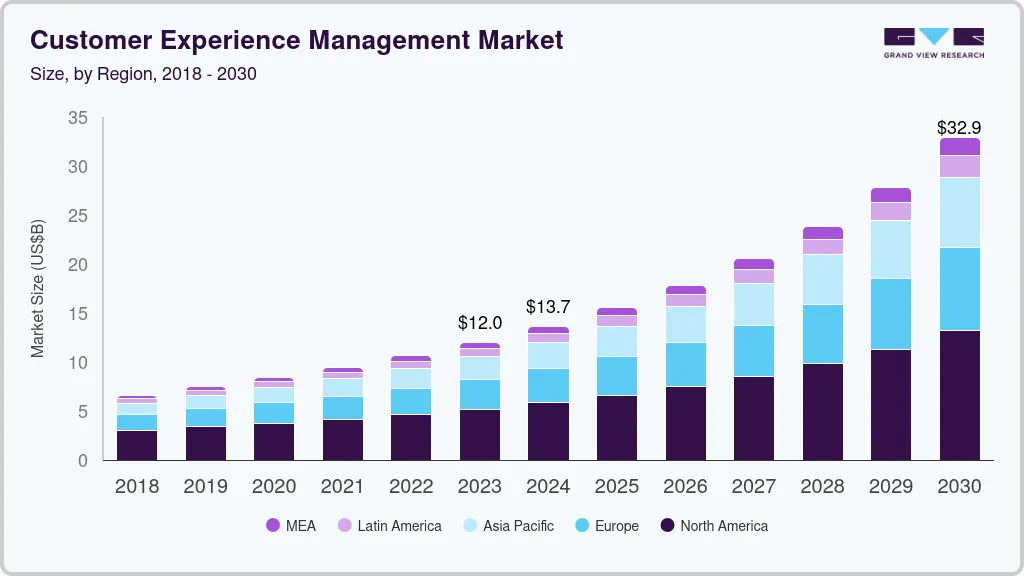Click the tallest stacked bar for 2030

[x=959, y=300]
